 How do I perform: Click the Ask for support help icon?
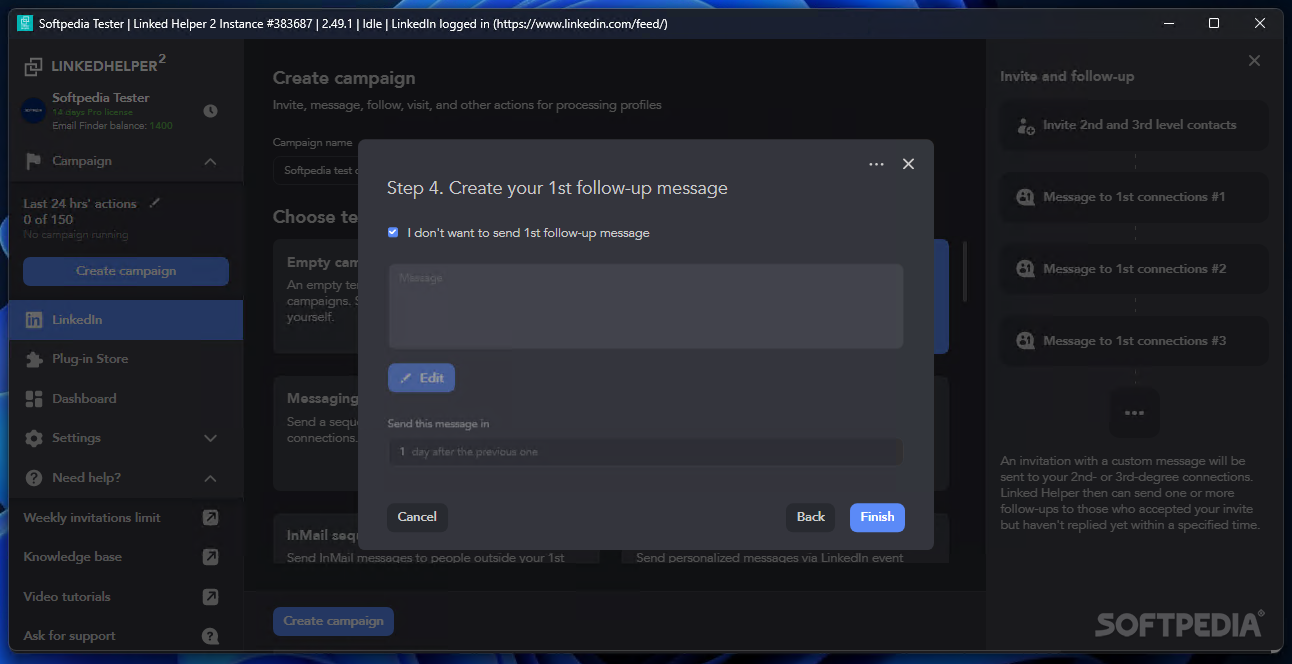point(210,636)
